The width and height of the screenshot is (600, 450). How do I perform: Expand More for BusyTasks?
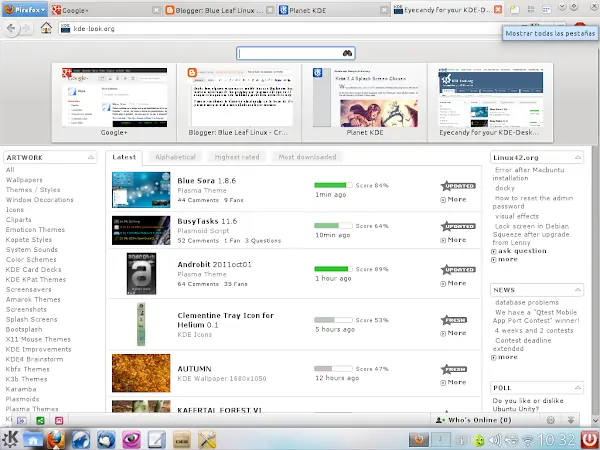[453, 240]
